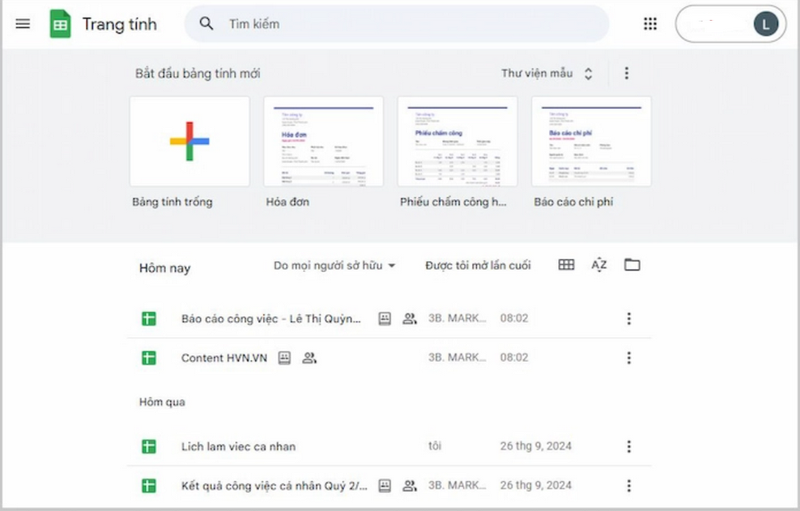Screen dimensions: 800x511
Task: Open the account avatar L
Action: pos(765,24)
